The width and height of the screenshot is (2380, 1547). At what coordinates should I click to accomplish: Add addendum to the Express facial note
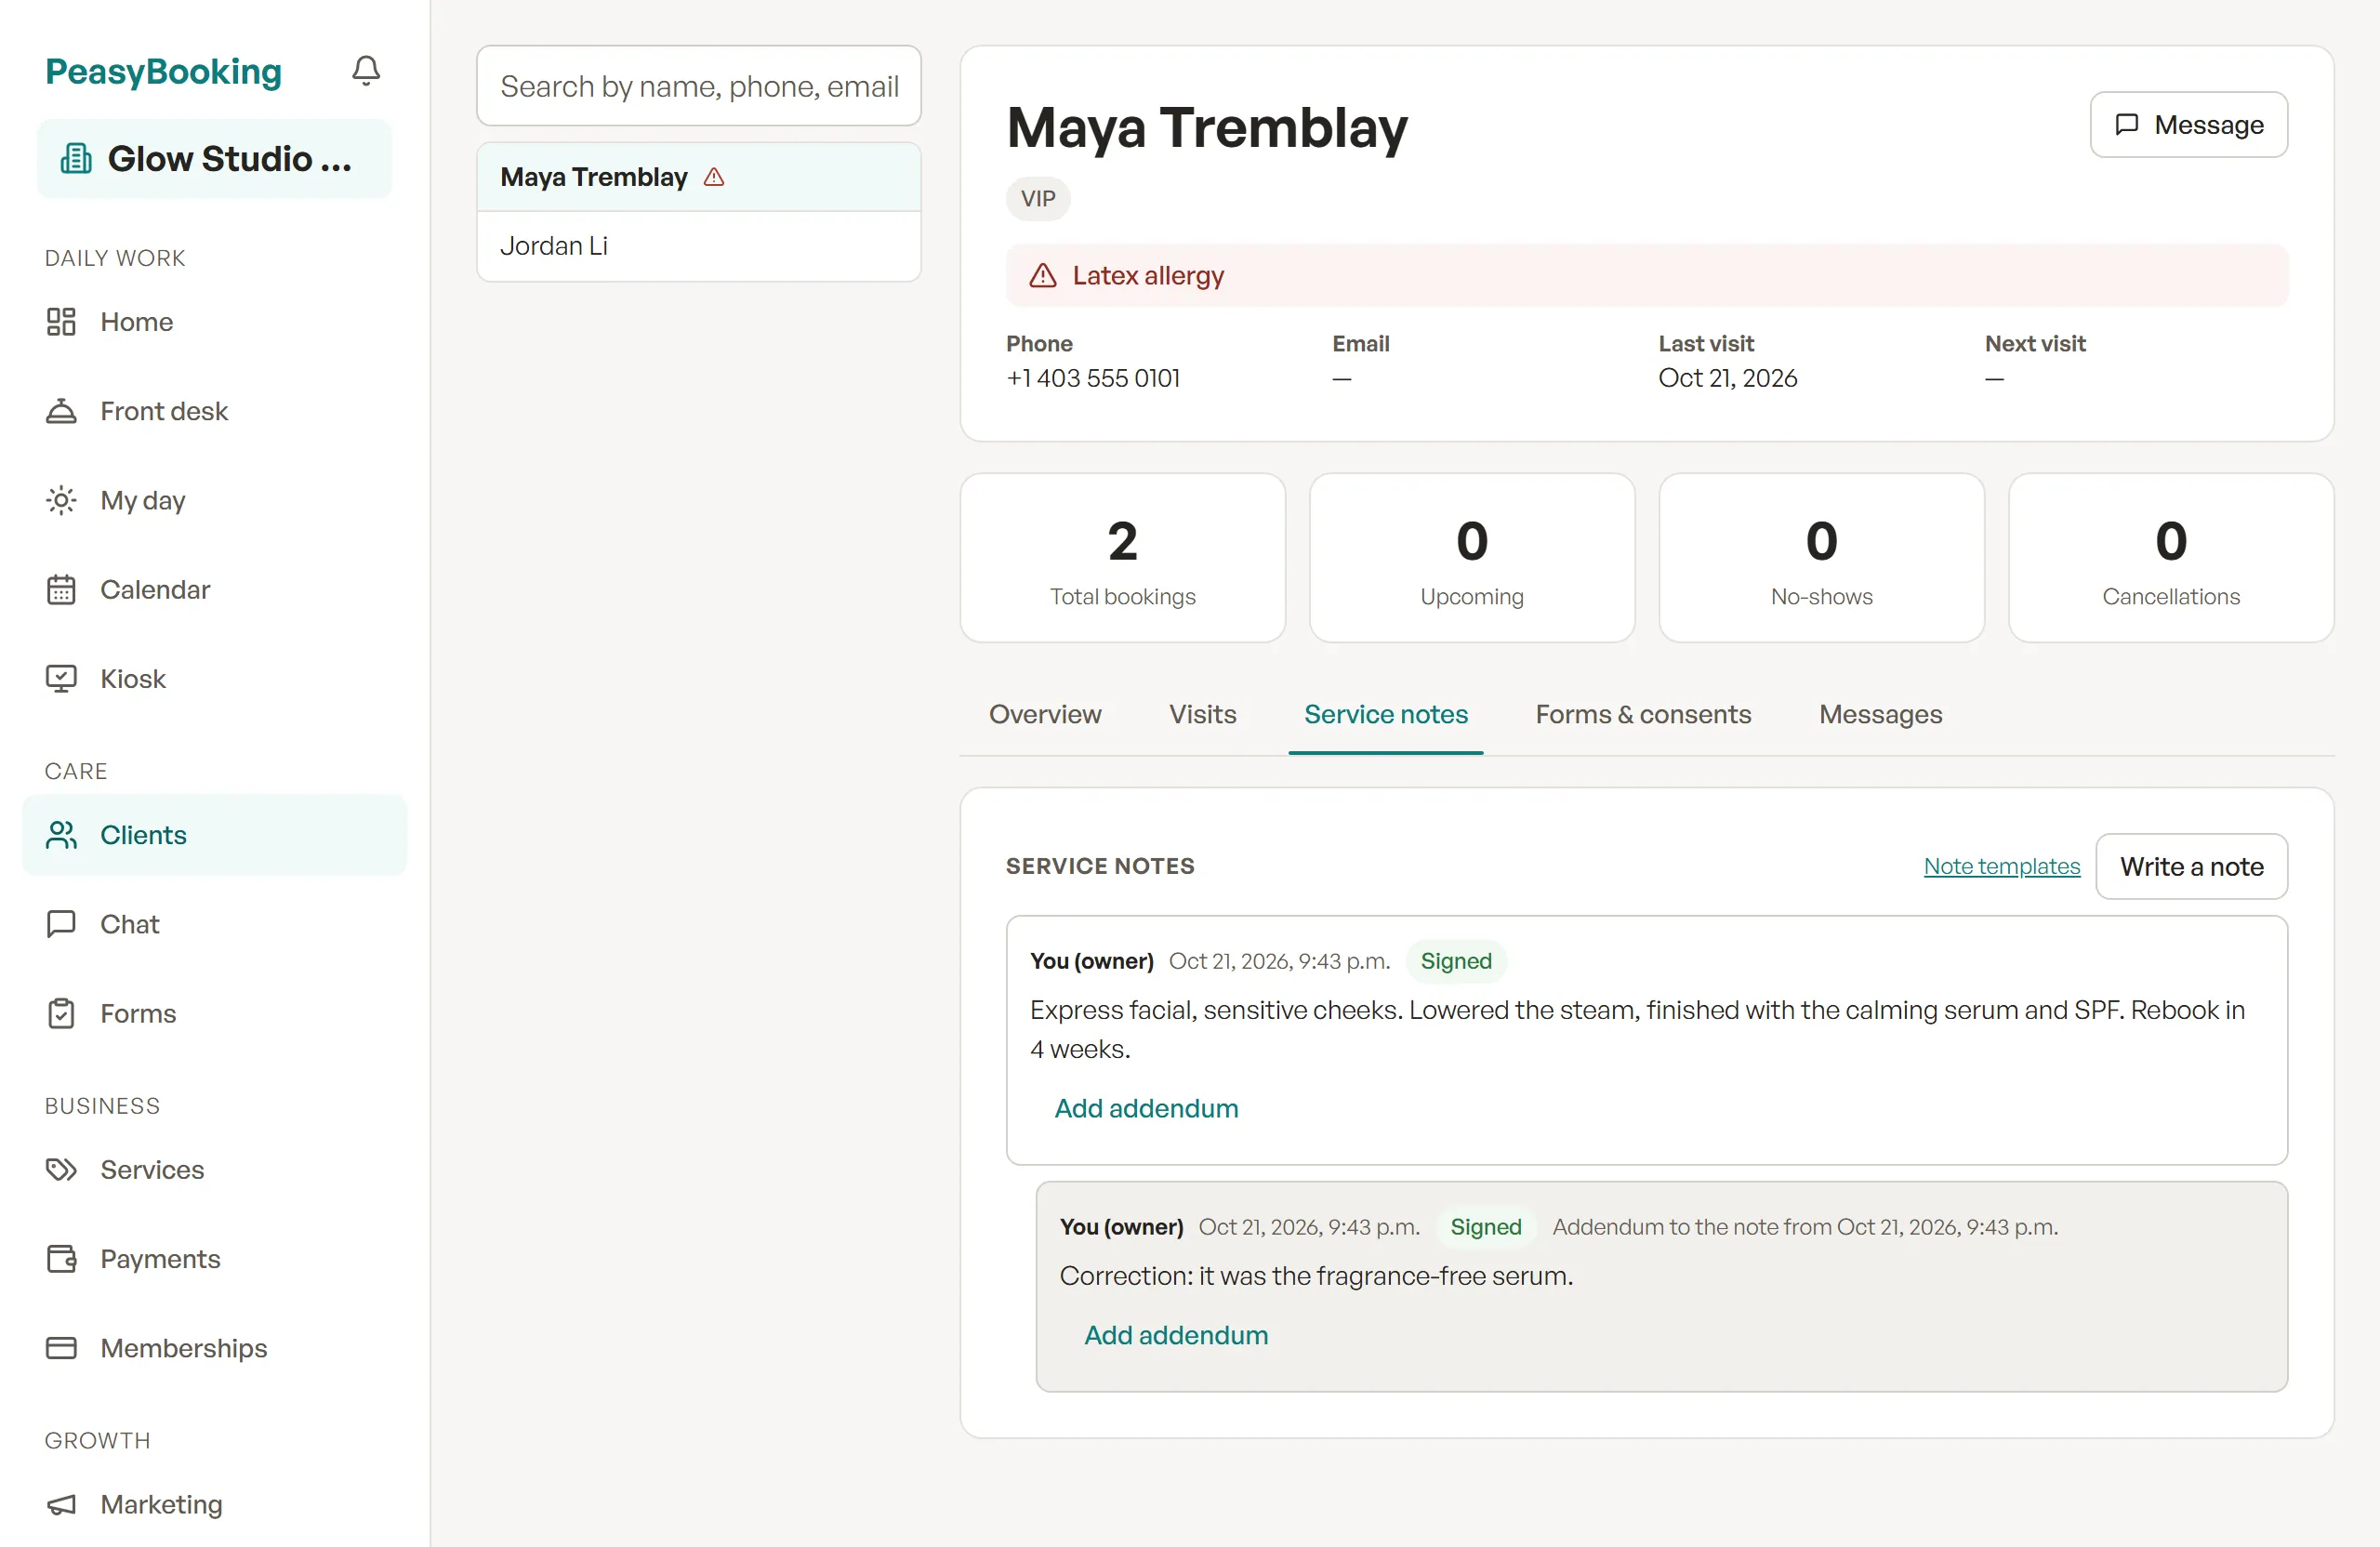click(1146, 1108)
